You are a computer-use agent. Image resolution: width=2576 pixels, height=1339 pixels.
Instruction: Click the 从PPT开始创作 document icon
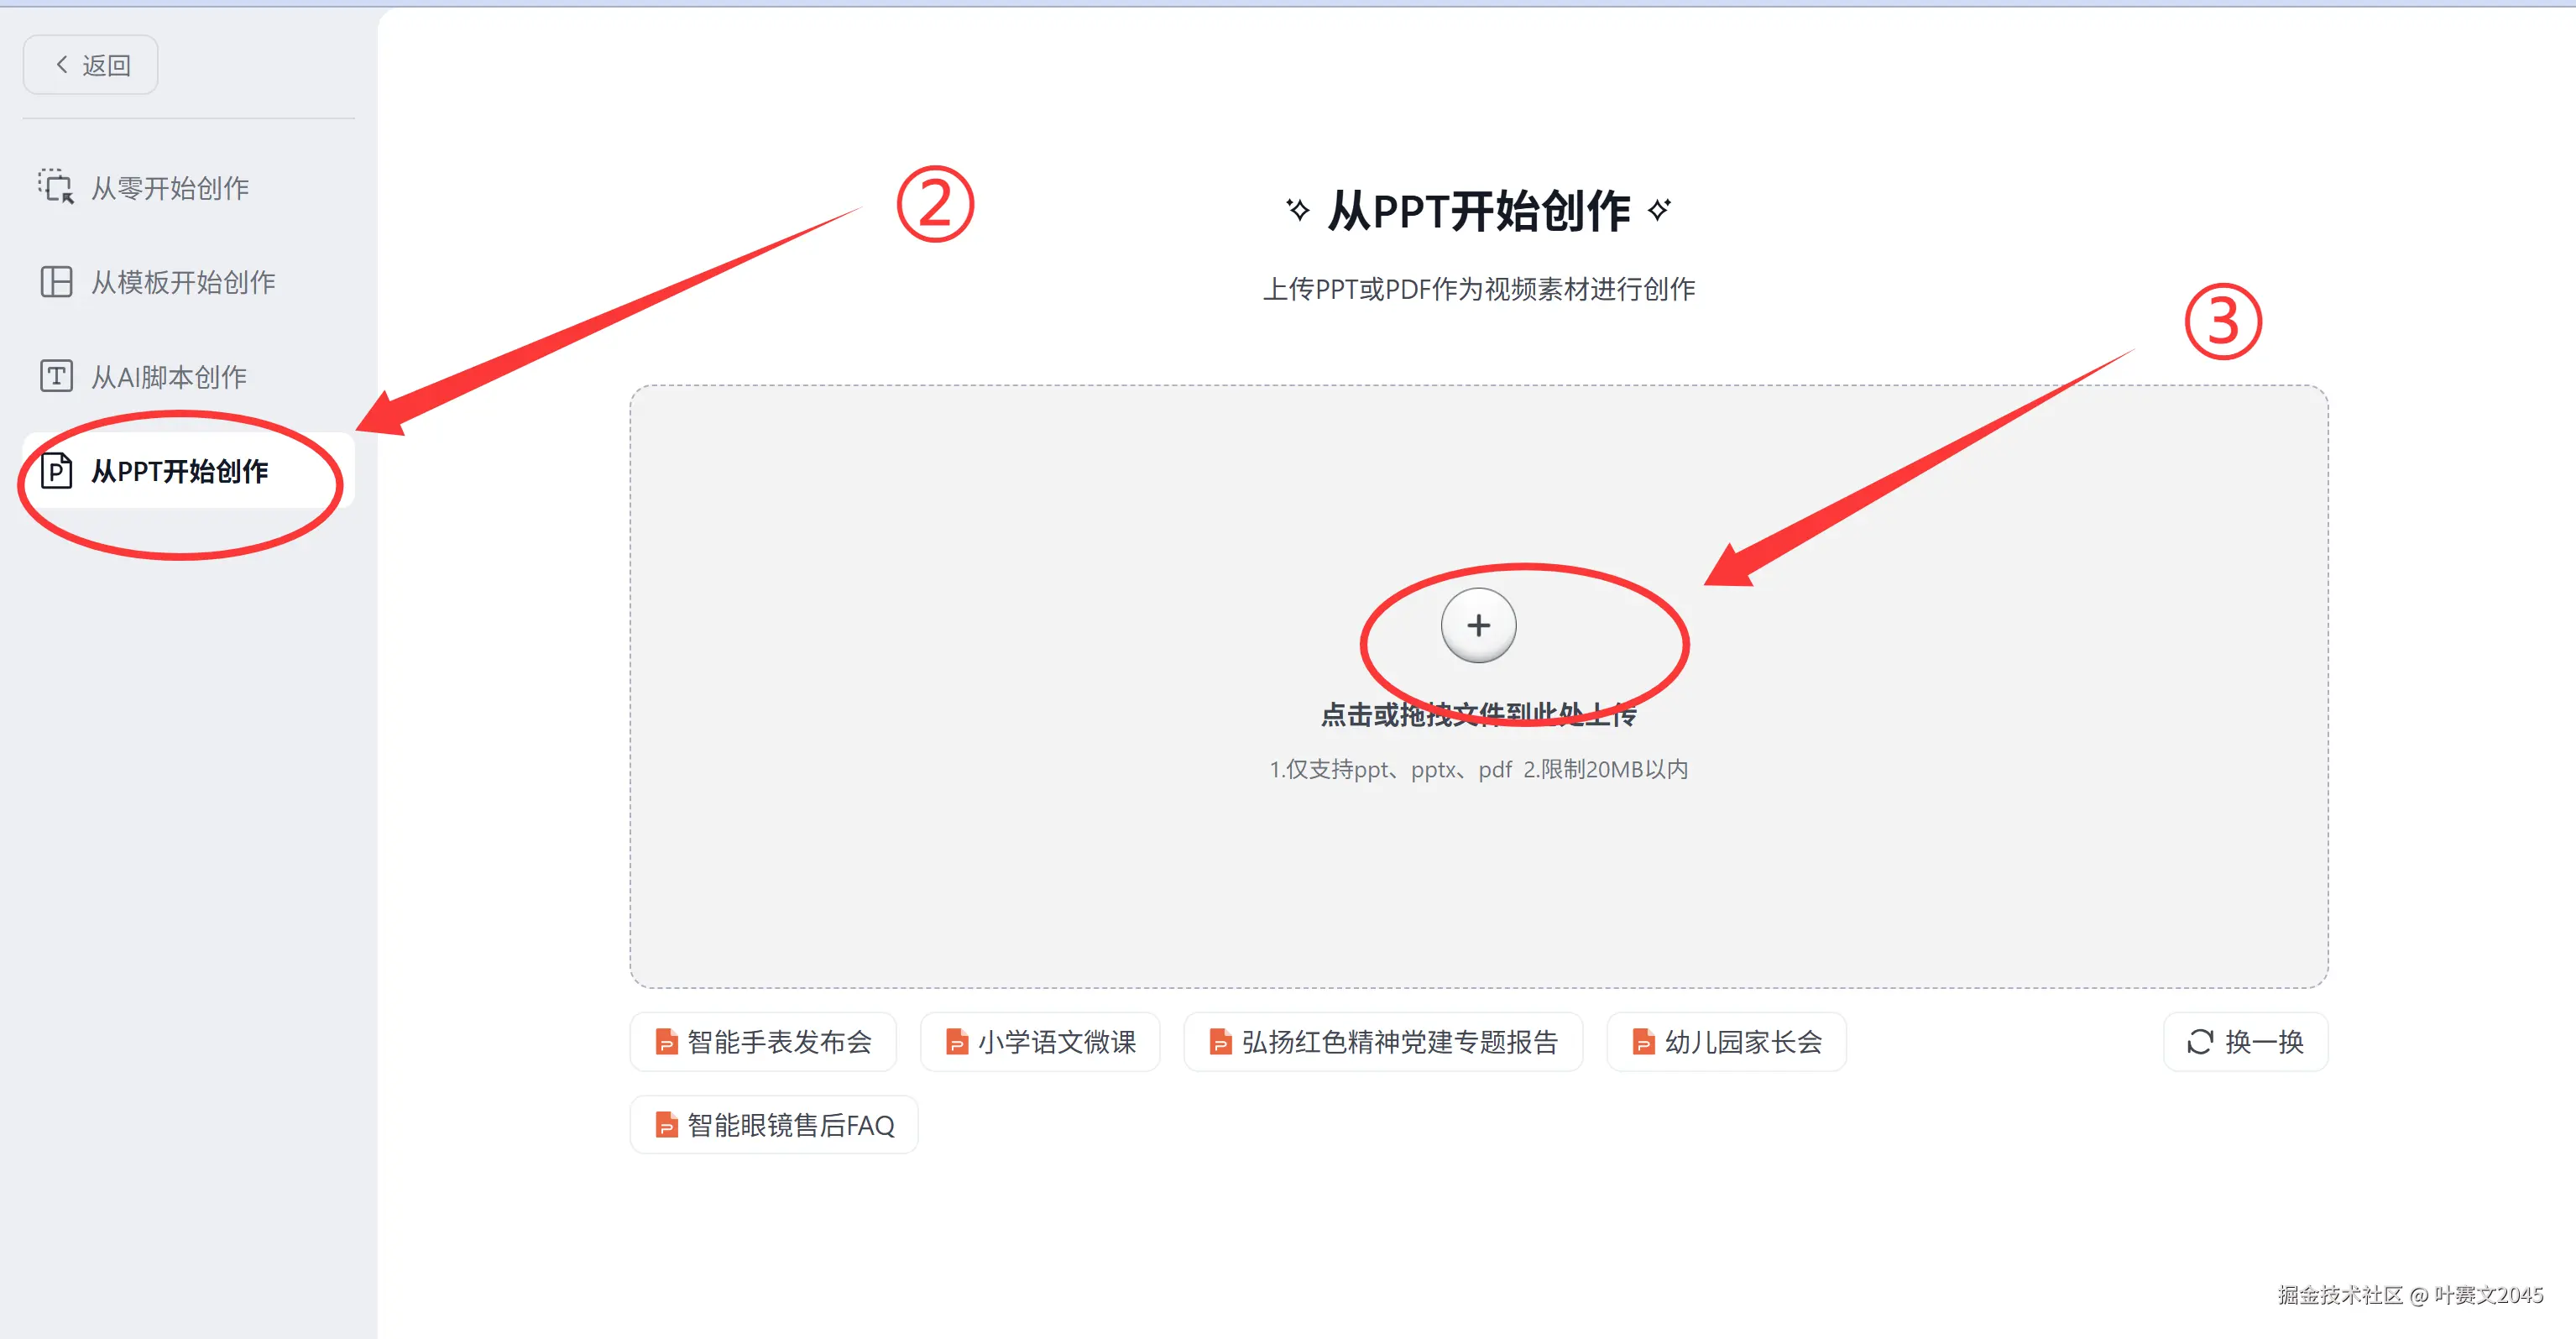coord(56,470)
